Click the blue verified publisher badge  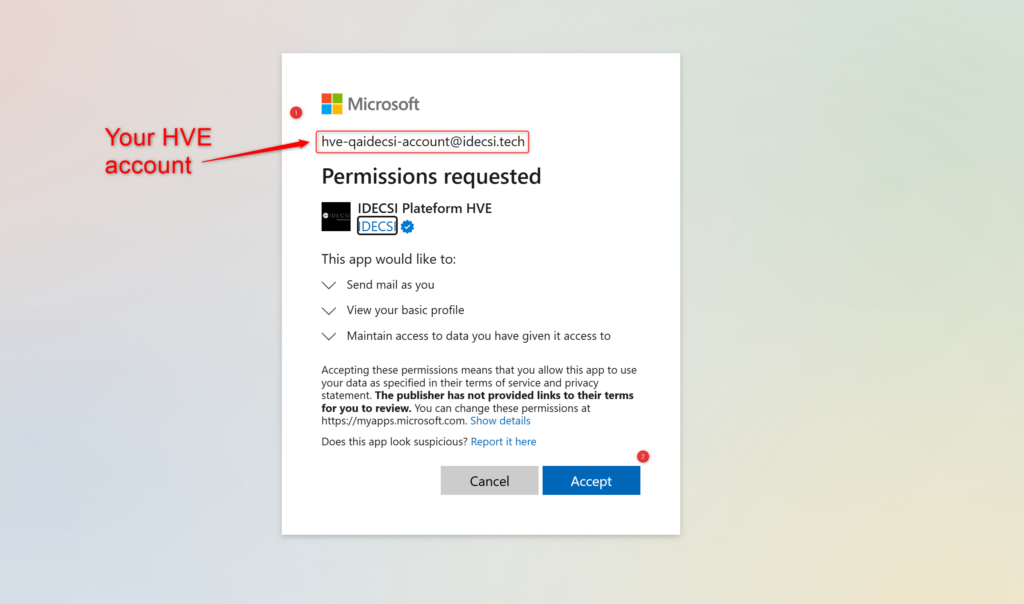407,227
